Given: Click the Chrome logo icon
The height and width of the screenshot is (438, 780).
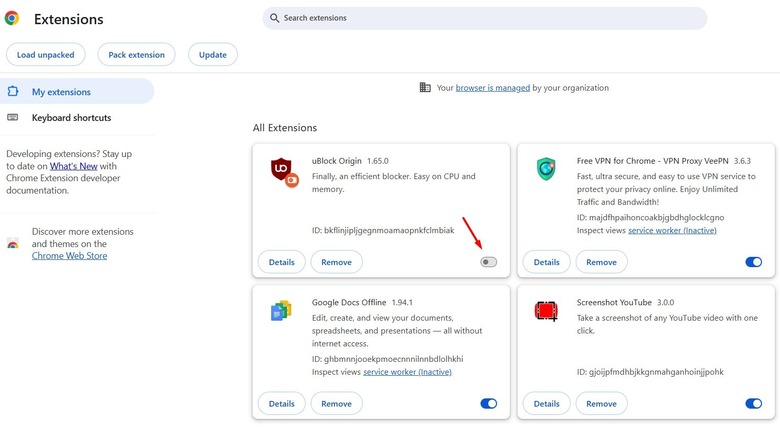Looking at the screenshot, I should coord(12,18).
